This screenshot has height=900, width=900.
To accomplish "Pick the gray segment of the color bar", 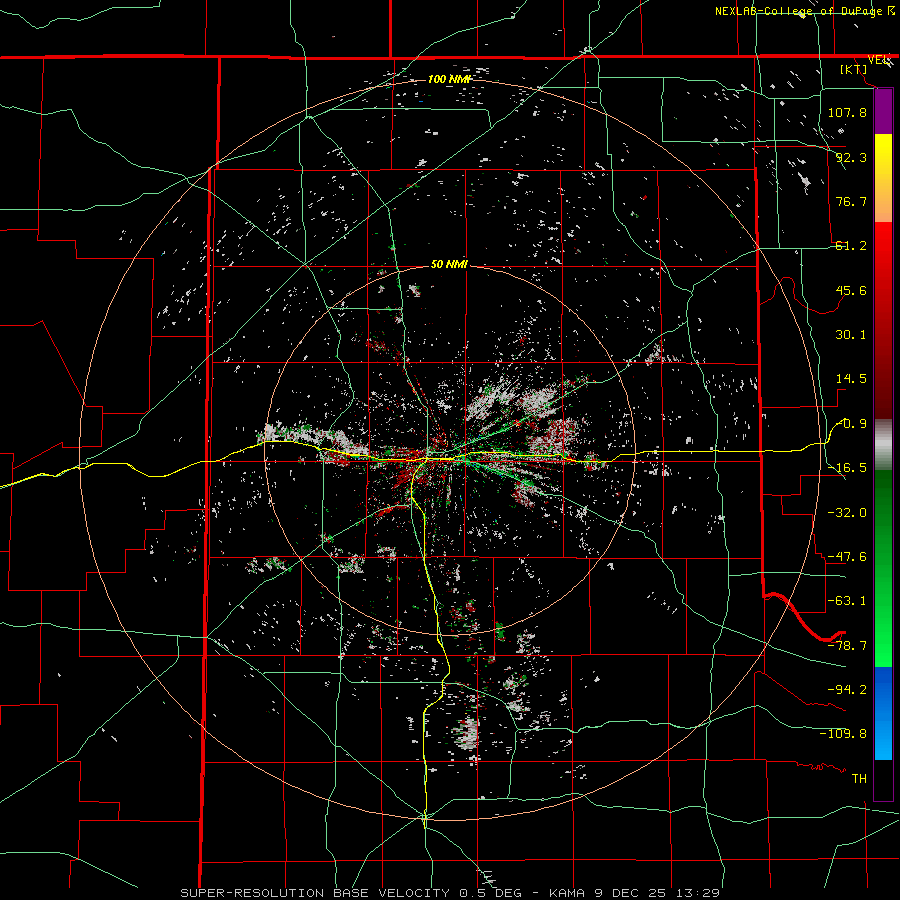I will click(883, 445).
